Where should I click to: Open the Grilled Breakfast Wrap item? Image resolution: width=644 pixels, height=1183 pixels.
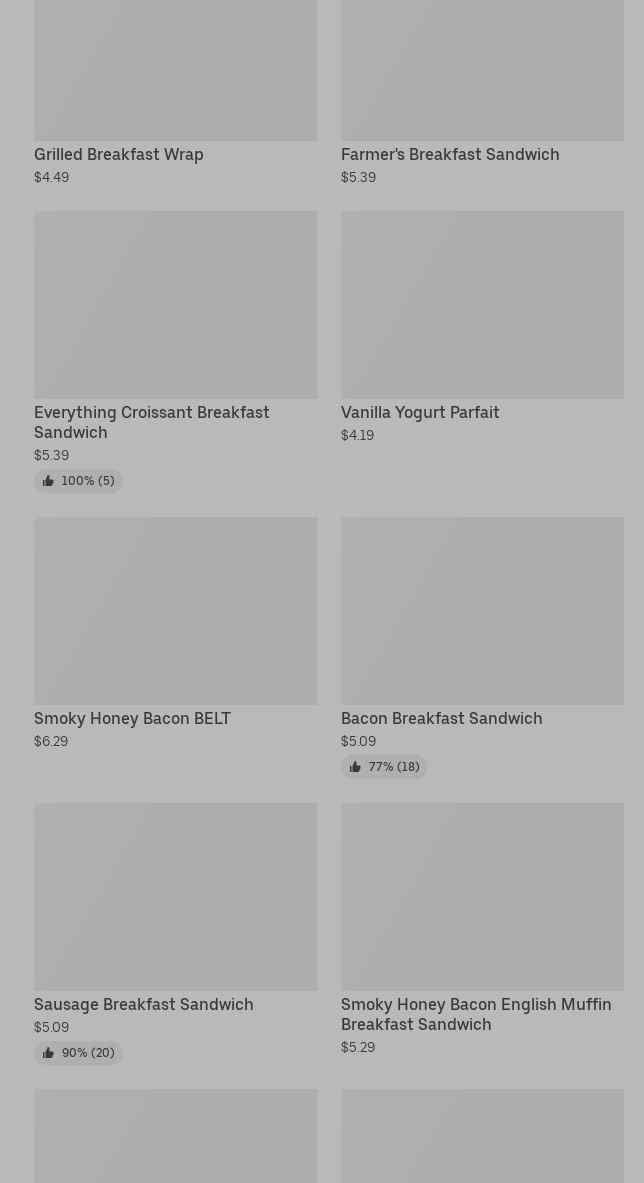(x=118, y=154)
